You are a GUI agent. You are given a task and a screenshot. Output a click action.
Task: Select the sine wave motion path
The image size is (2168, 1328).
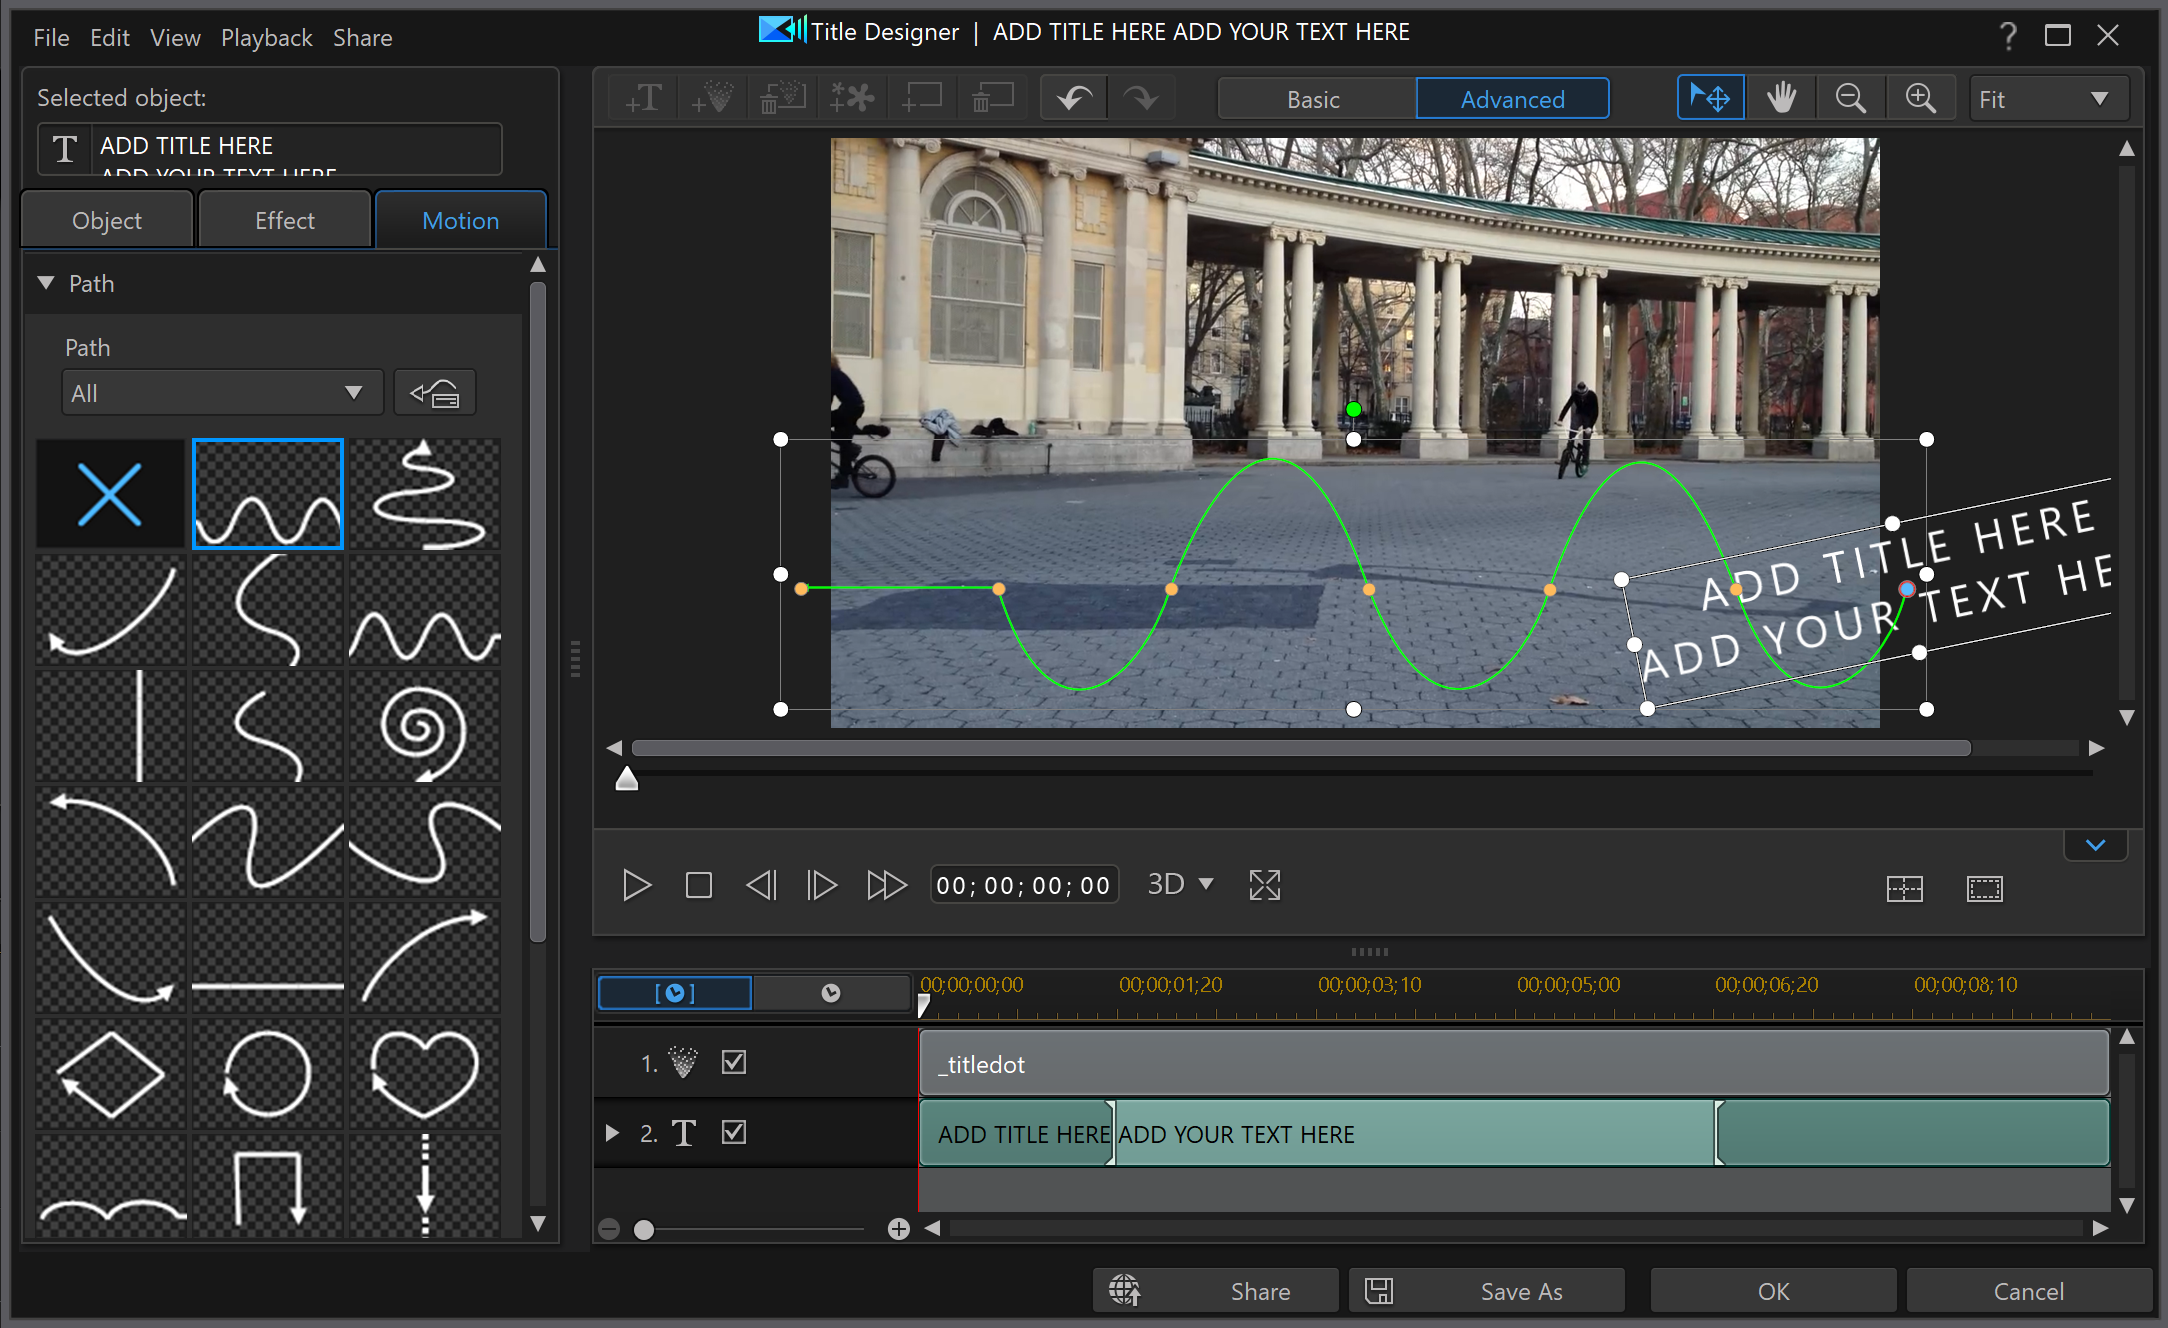268,492
